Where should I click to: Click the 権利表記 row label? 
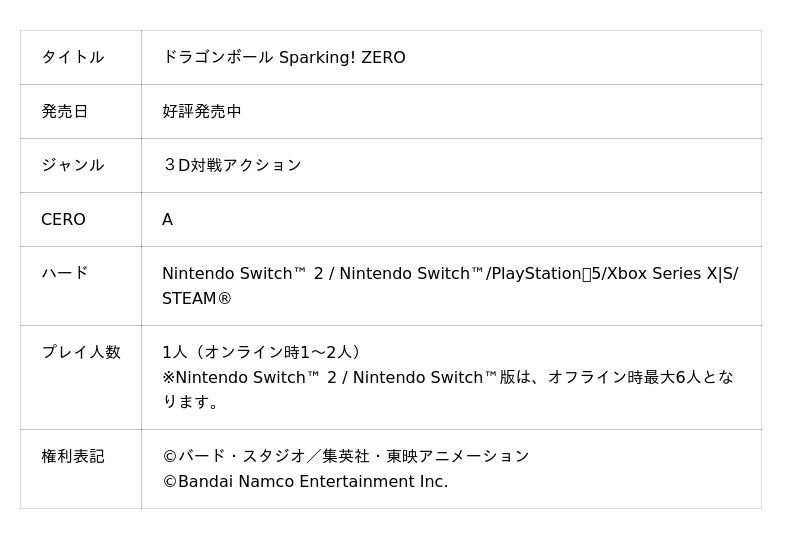[x=72, y=456]
